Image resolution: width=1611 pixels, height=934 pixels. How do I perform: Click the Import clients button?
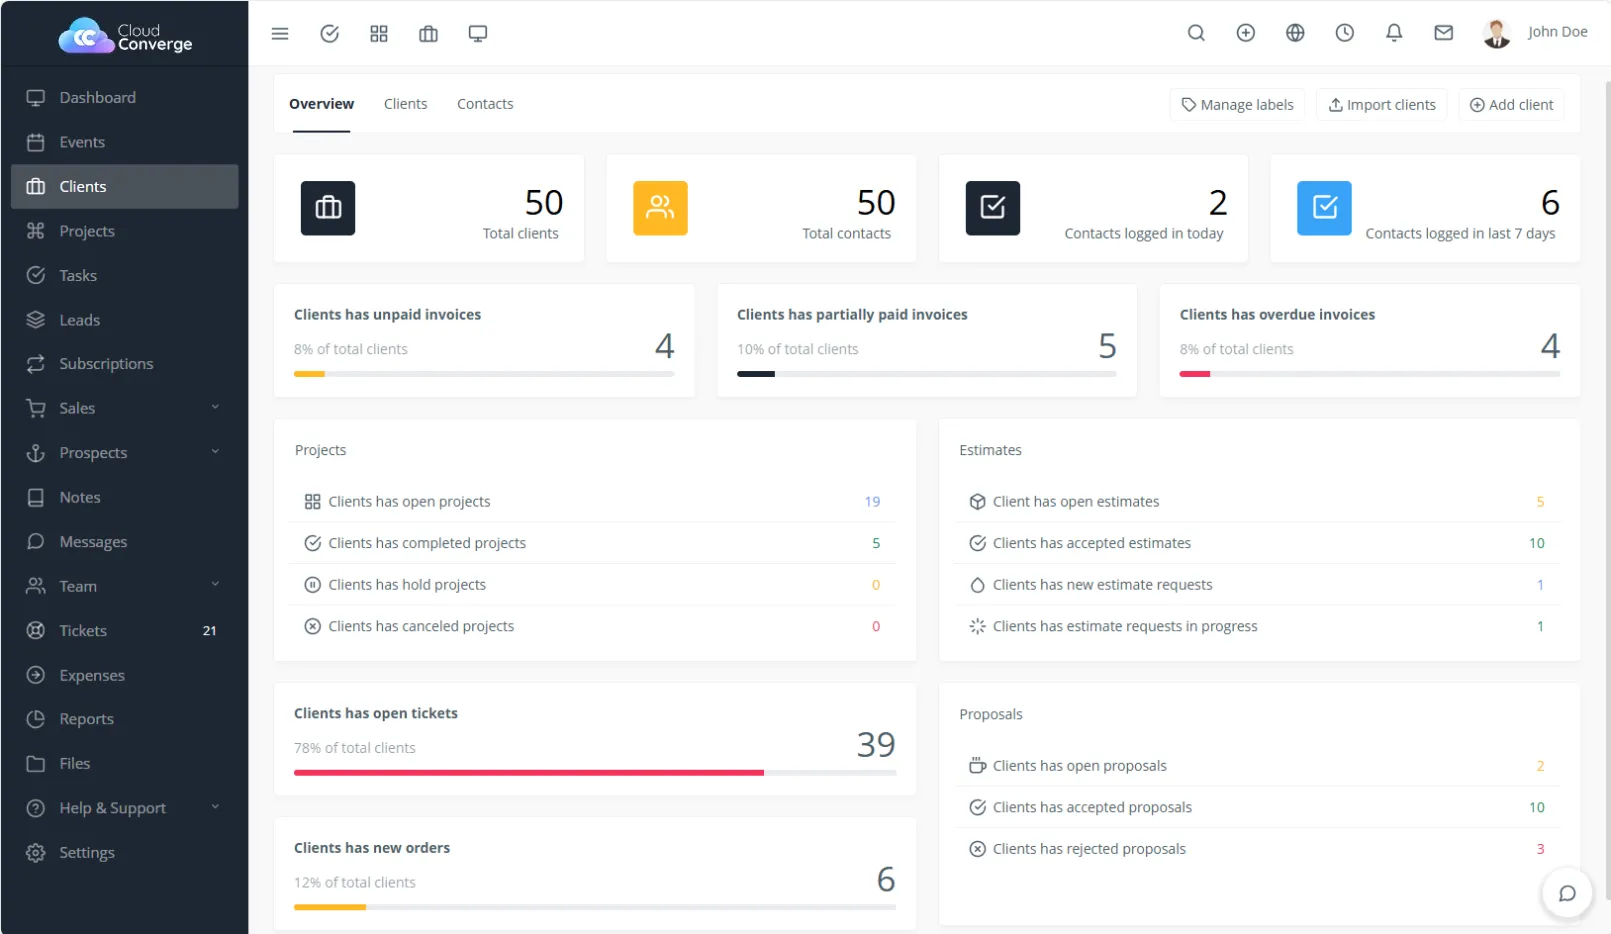click(1381, 105)
